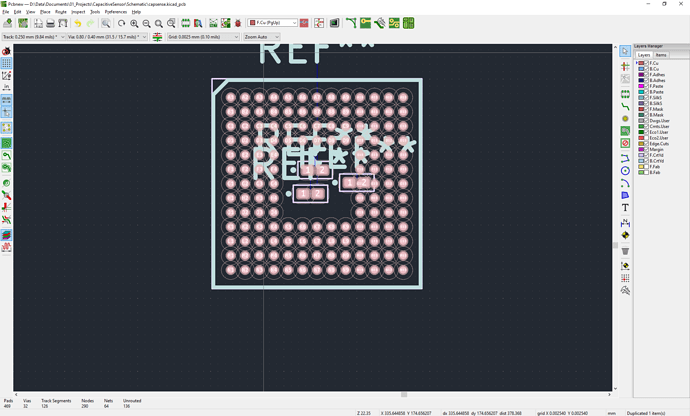Viewport: 690px width, 416px height.
Task: Click the vertical scrollbar thumb beside canvas
Action: (615, 245)
